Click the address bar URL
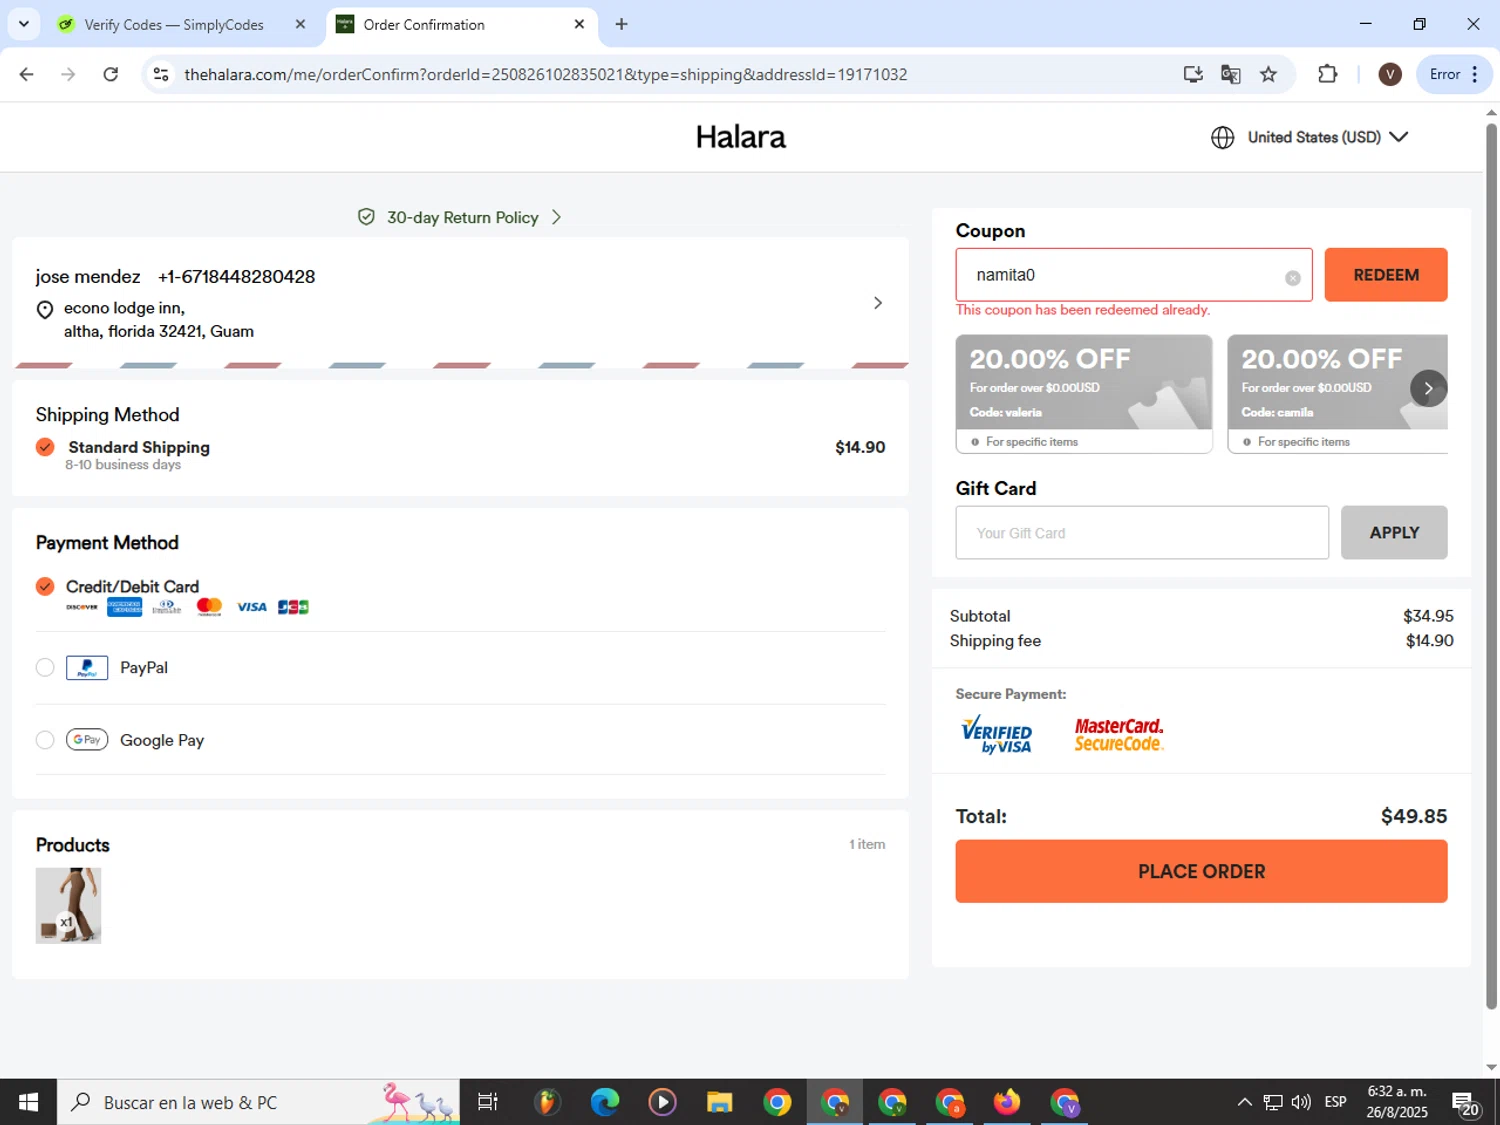1500x1125 pixels. (x=546, y=74)
